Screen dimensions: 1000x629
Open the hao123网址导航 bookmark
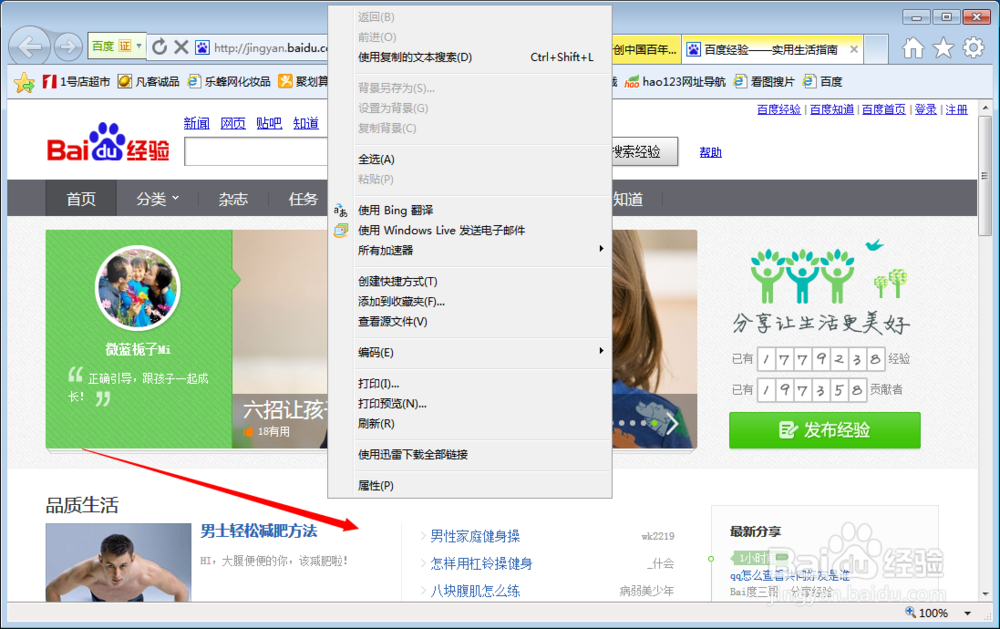[x=675, y=82]
